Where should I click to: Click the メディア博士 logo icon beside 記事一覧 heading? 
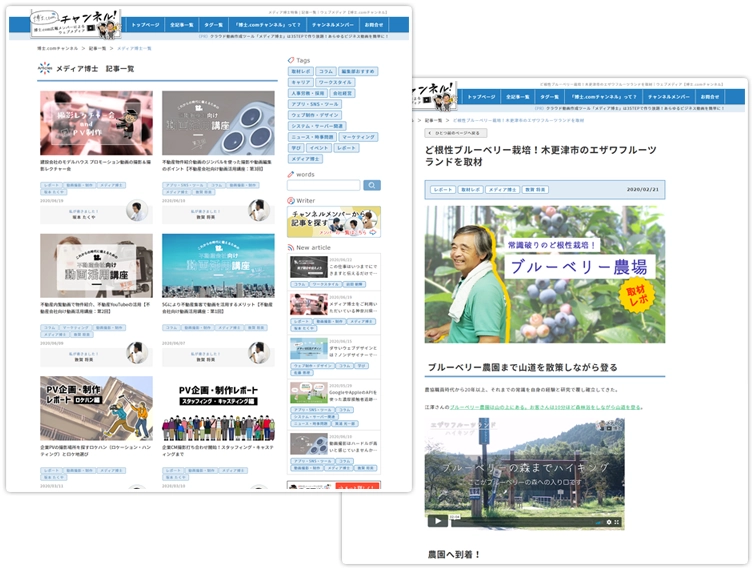(x=45, y=68)
